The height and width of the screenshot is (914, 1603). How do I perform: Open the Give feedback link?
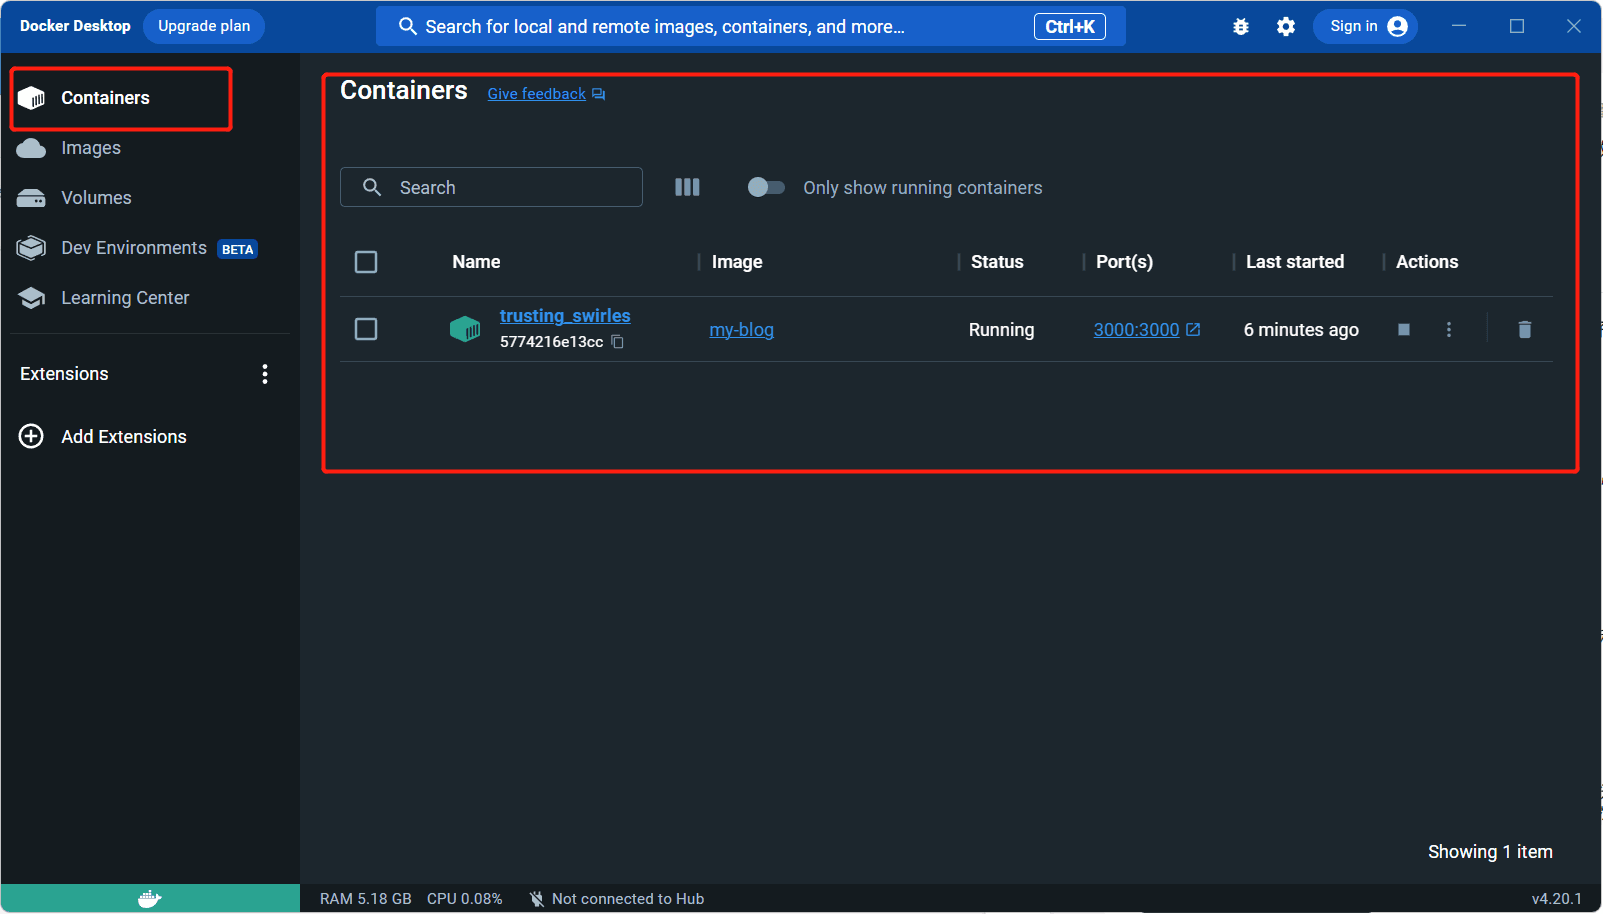point(537,94)
